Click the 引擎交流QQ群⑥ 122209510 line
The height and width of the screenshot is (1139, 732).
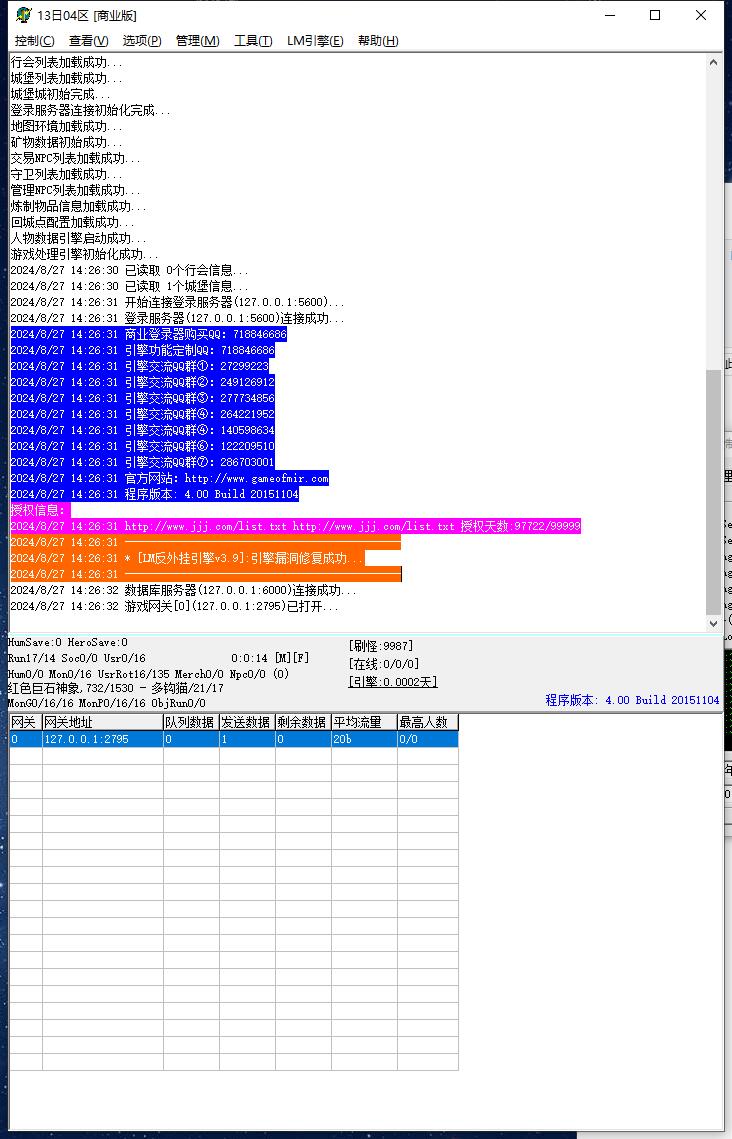(x=142, y=446)
